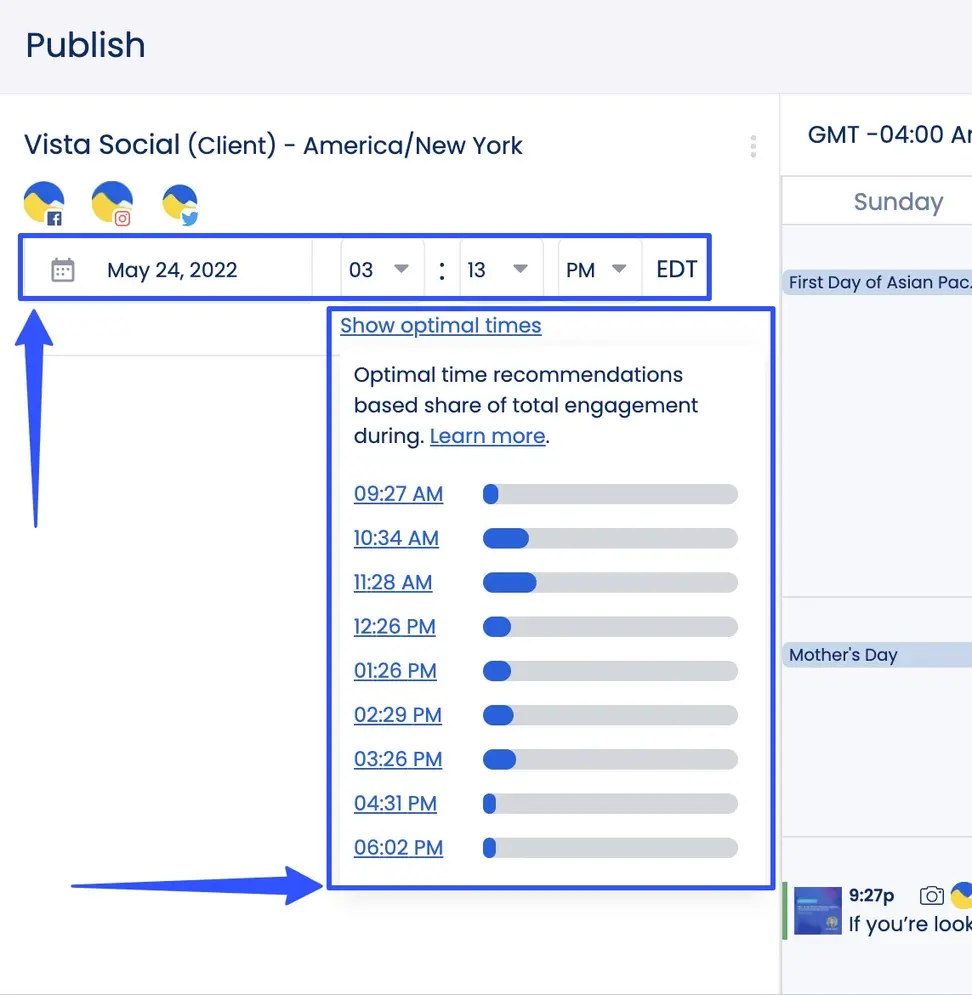
Task: Click the Facebook profile avatar icon
Action: 44,202
